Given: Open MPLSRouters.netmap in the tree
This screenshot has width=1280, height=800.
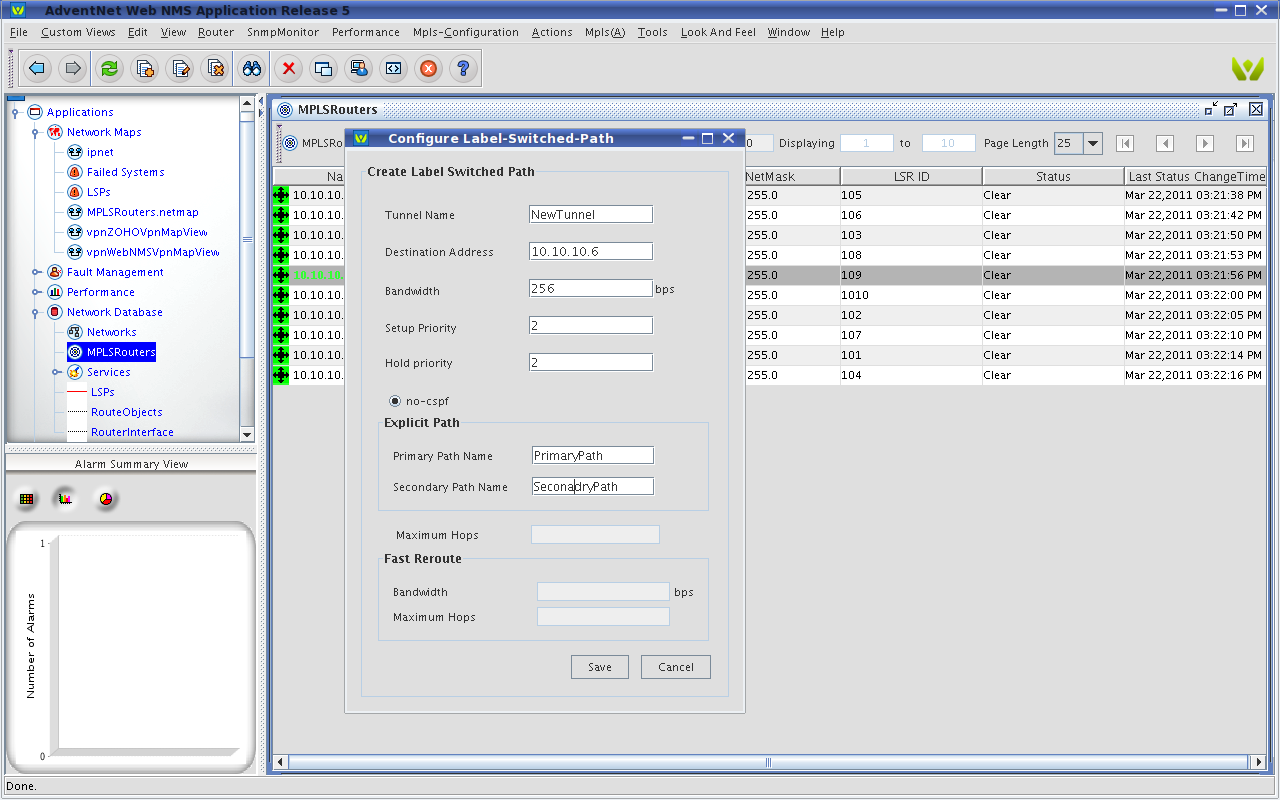Looking at the screenshot, I should coord(143,212).
